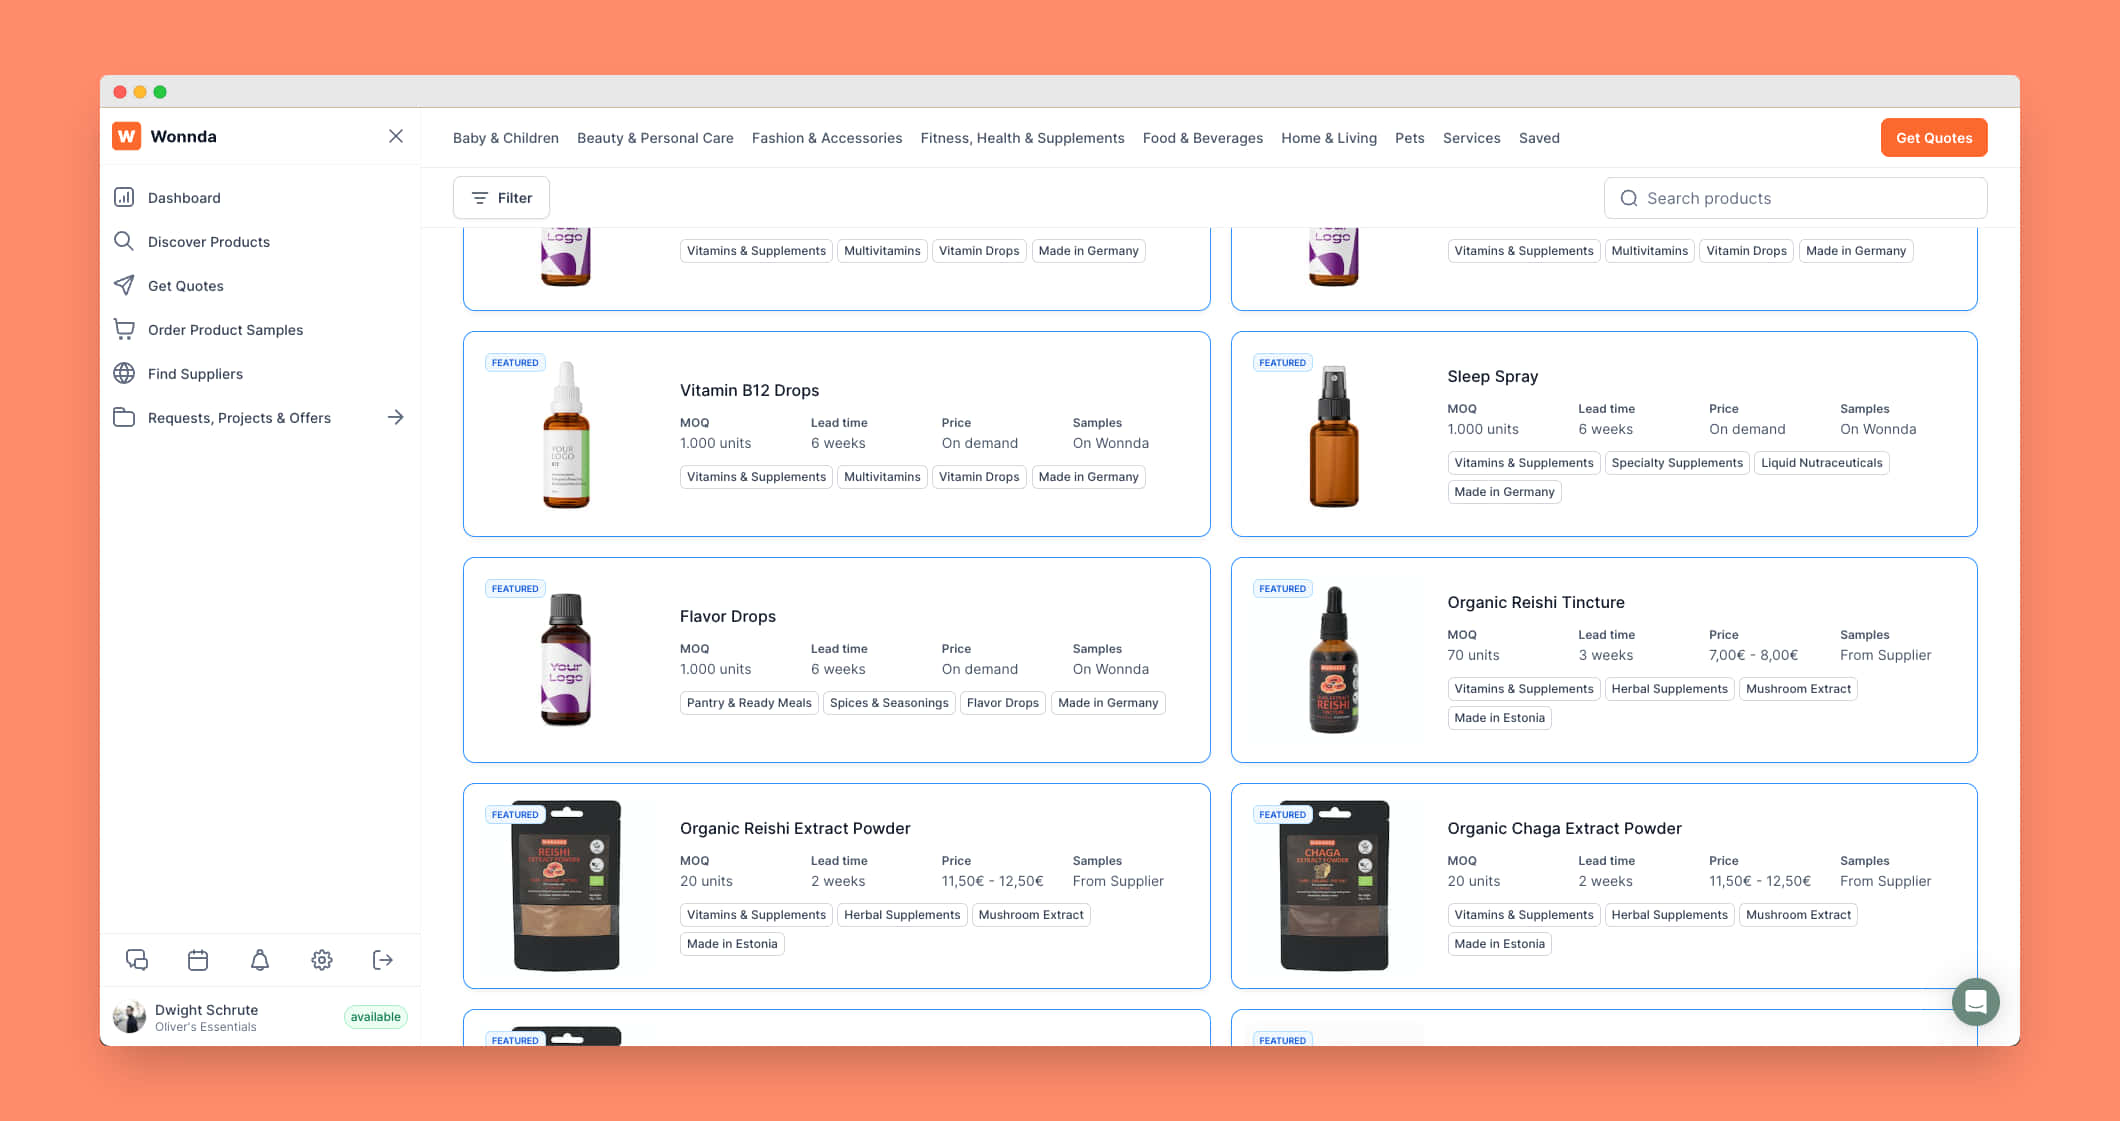Viewport: 2120px width, 1121px height.
Task: Click Herbal Supplements on Reishi Extract Powder
Action: pyautogui.click(x=902, y=915)
